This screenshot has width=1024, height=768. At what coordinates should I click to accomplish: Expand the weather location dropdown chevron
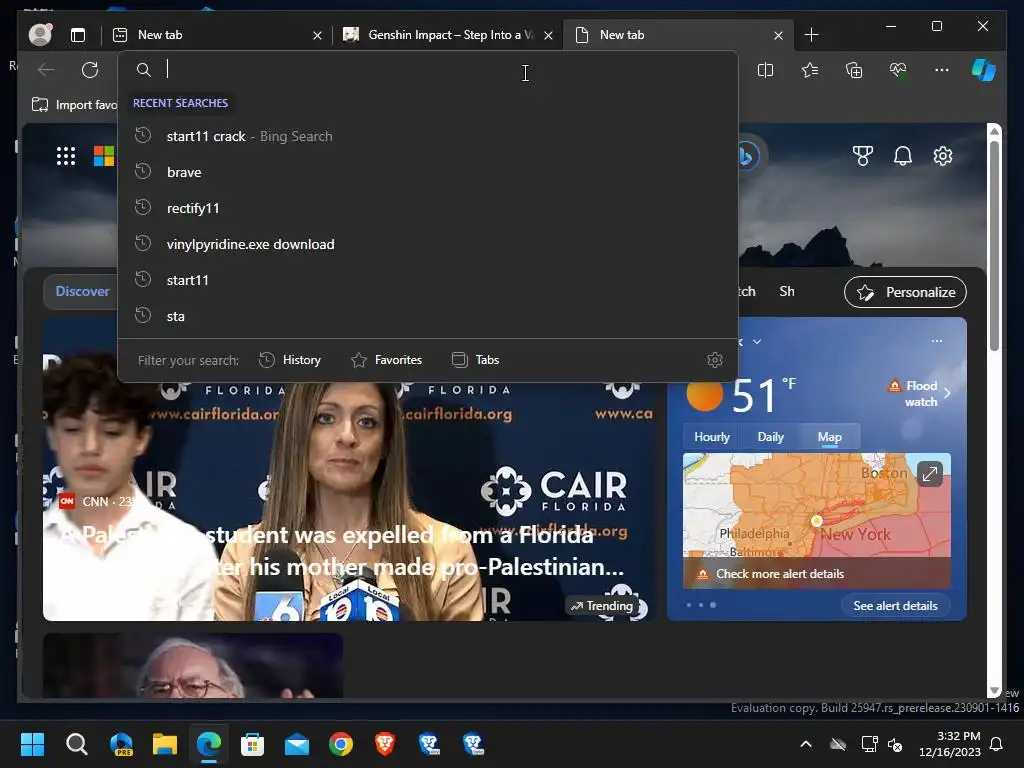(x=757, y=342)
